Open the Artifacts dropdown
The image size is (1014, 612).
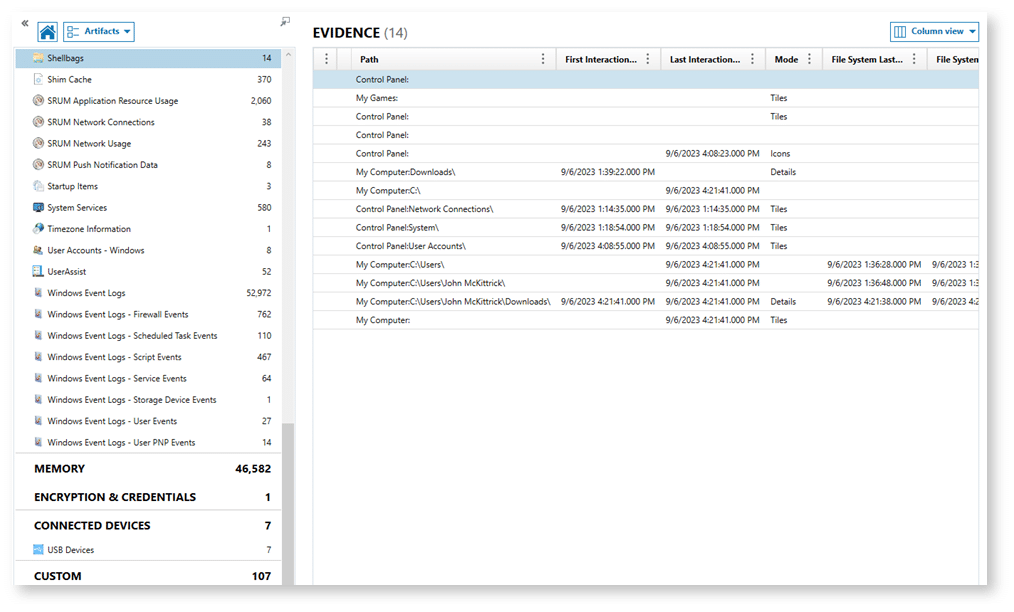point(98,30)
